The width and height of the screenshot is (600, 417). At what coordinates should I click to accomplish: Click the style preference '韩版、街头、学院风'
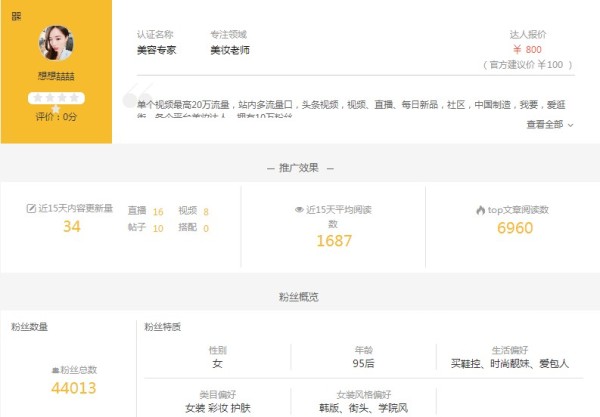[x=364, y=408]
